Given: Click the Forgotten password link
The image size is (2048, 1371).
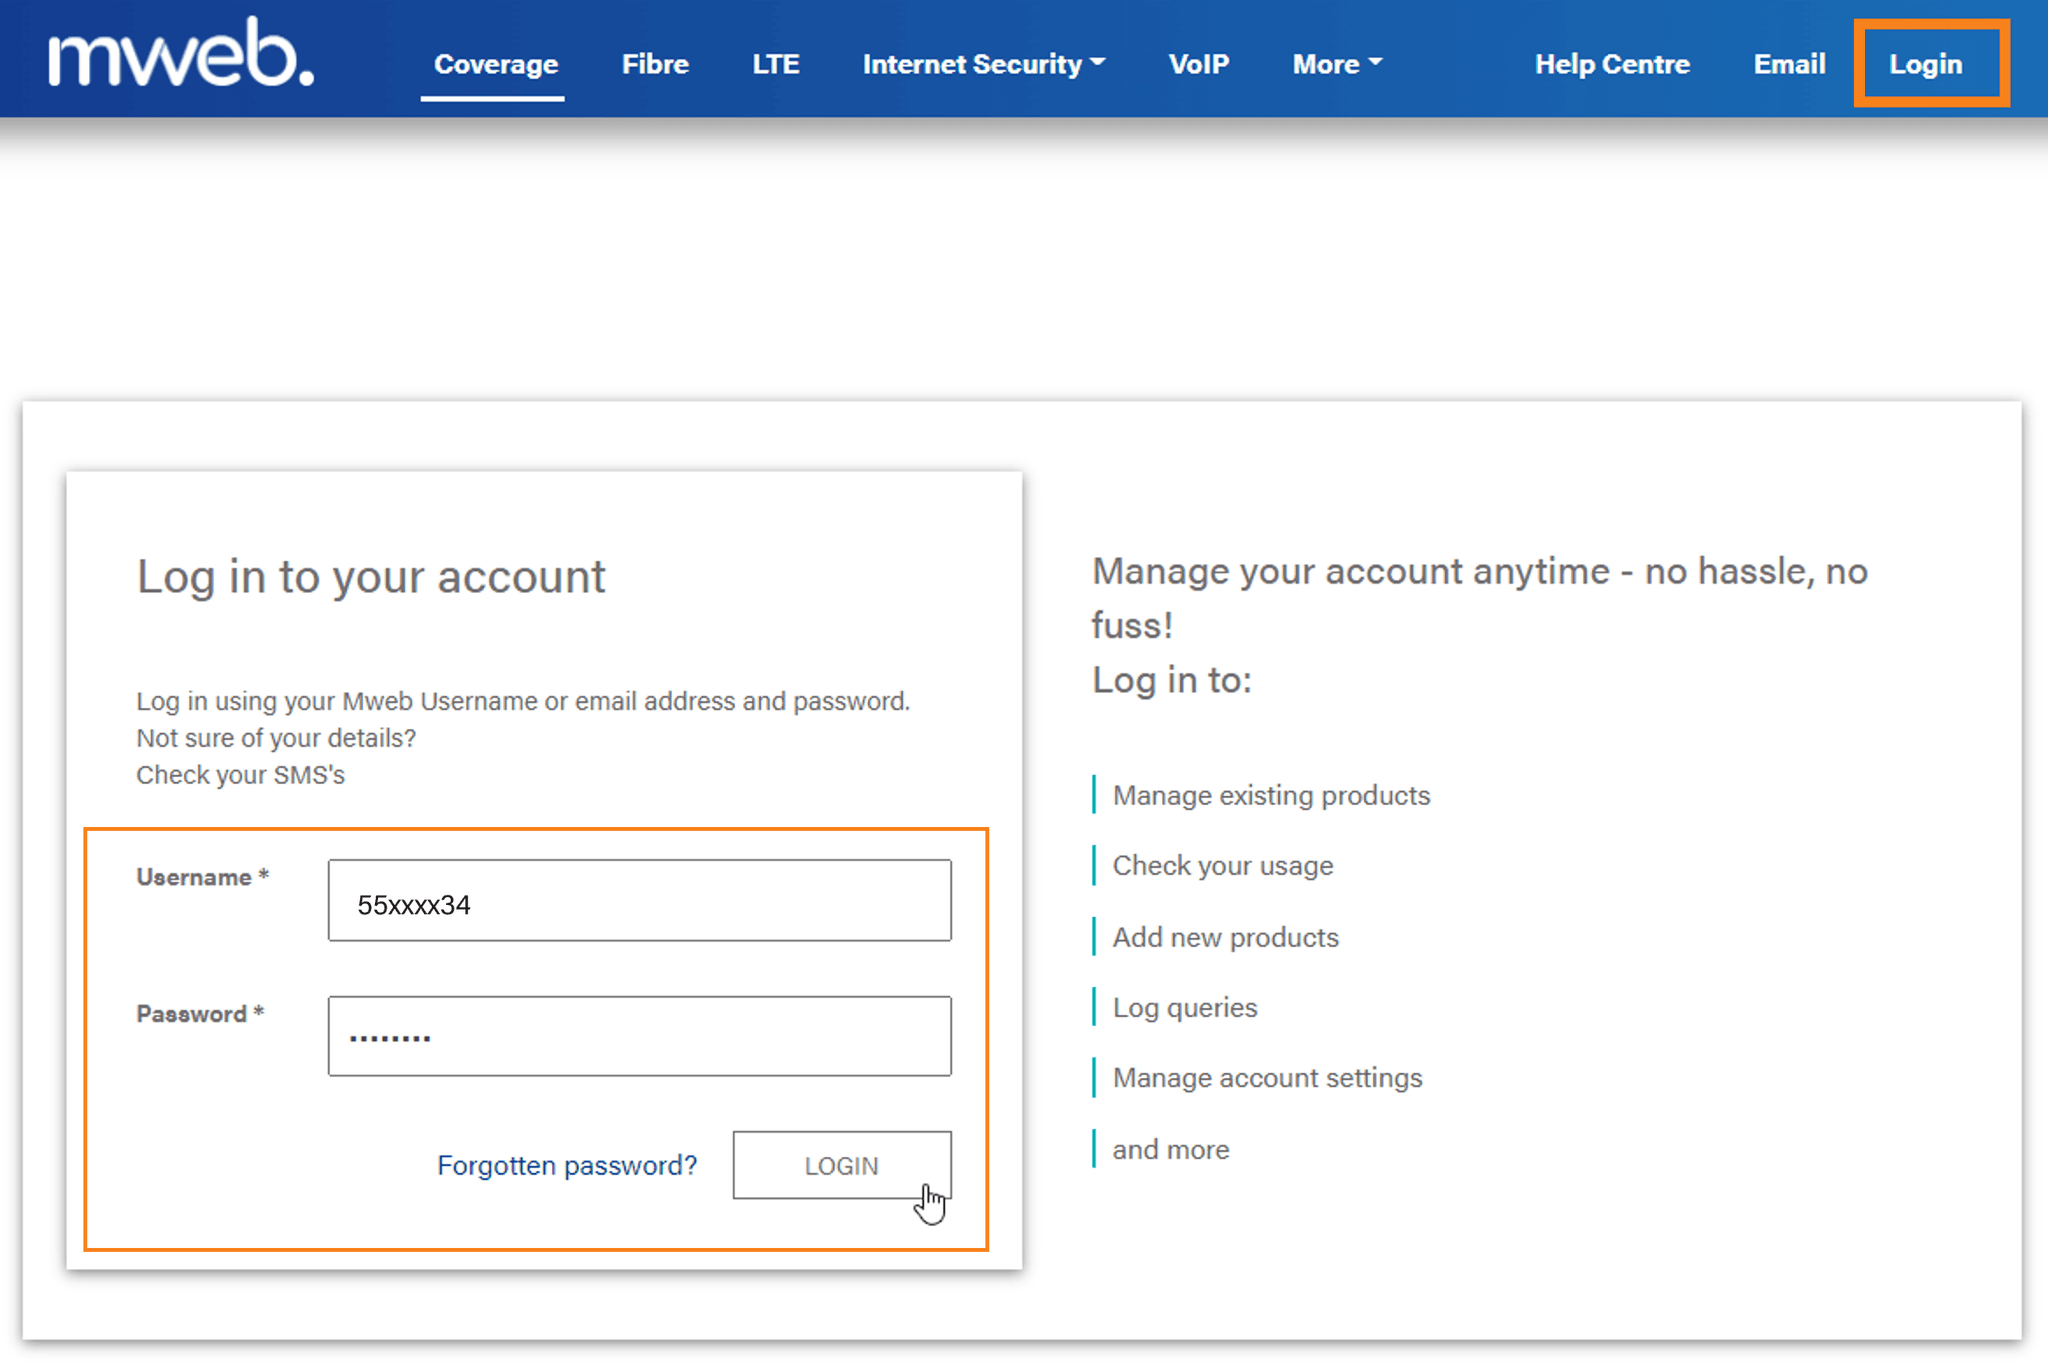Looking at the screenshot, I should pyautogui.click(x=567, y=1164).
